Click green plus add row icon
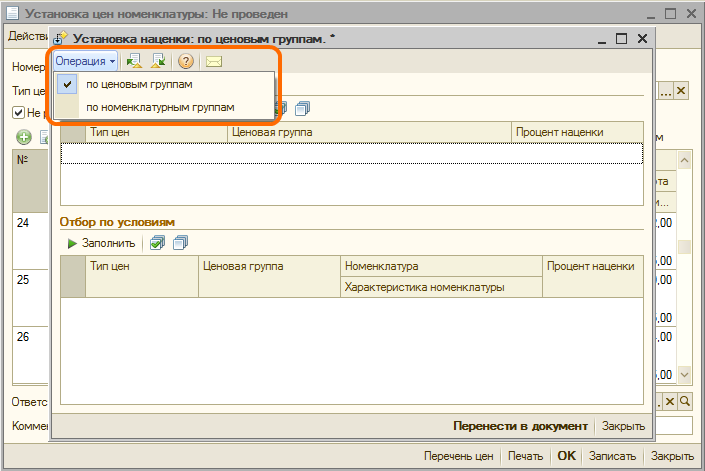This screenshot has width=705, height=471. (24, 137)
